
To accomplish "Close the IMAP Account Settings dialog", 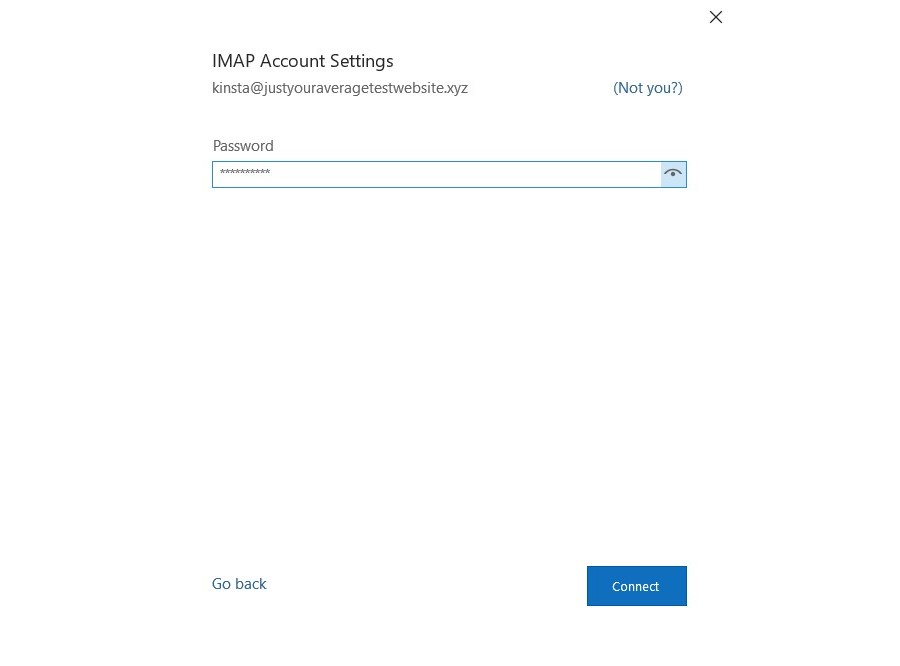I will (715, 17).
